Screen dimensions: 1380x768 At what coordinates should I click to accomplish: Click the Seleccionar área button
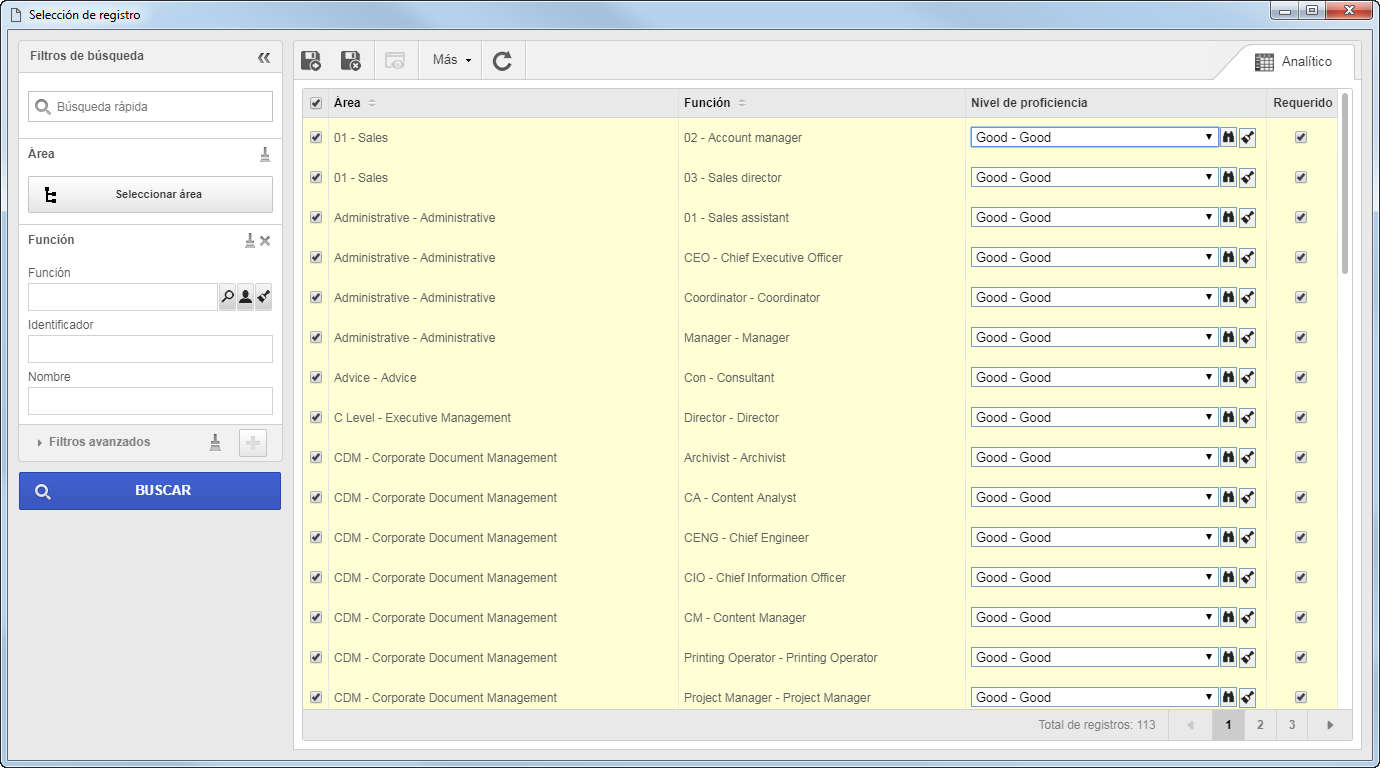(150, 195)
